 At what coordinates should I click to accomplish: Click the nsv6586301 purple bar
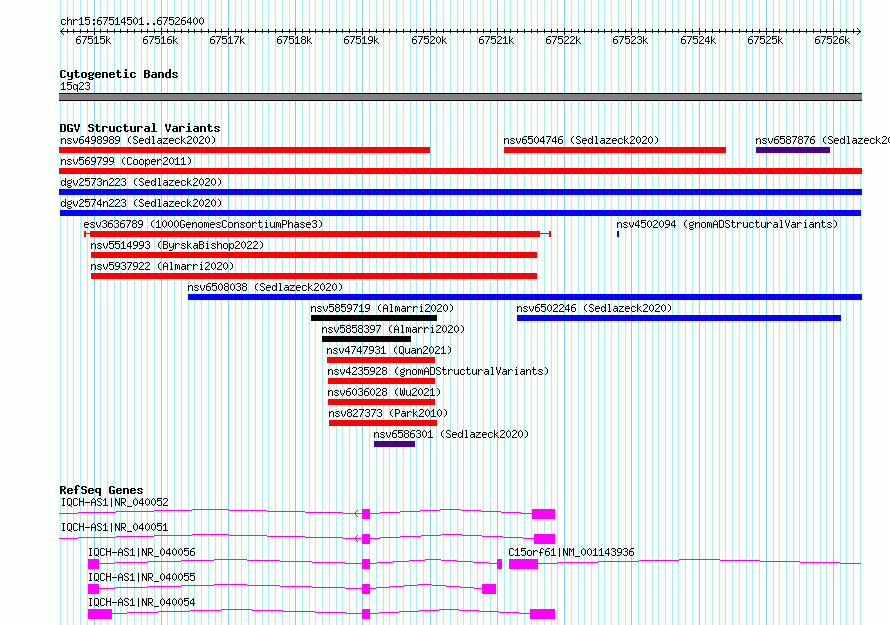394,444
